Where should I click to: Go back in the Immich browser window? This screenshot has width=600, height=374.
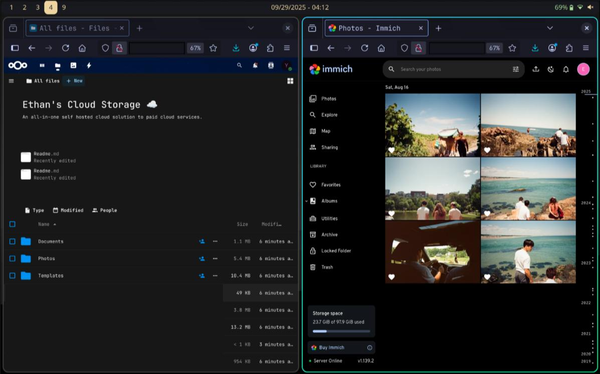point(331,48)
